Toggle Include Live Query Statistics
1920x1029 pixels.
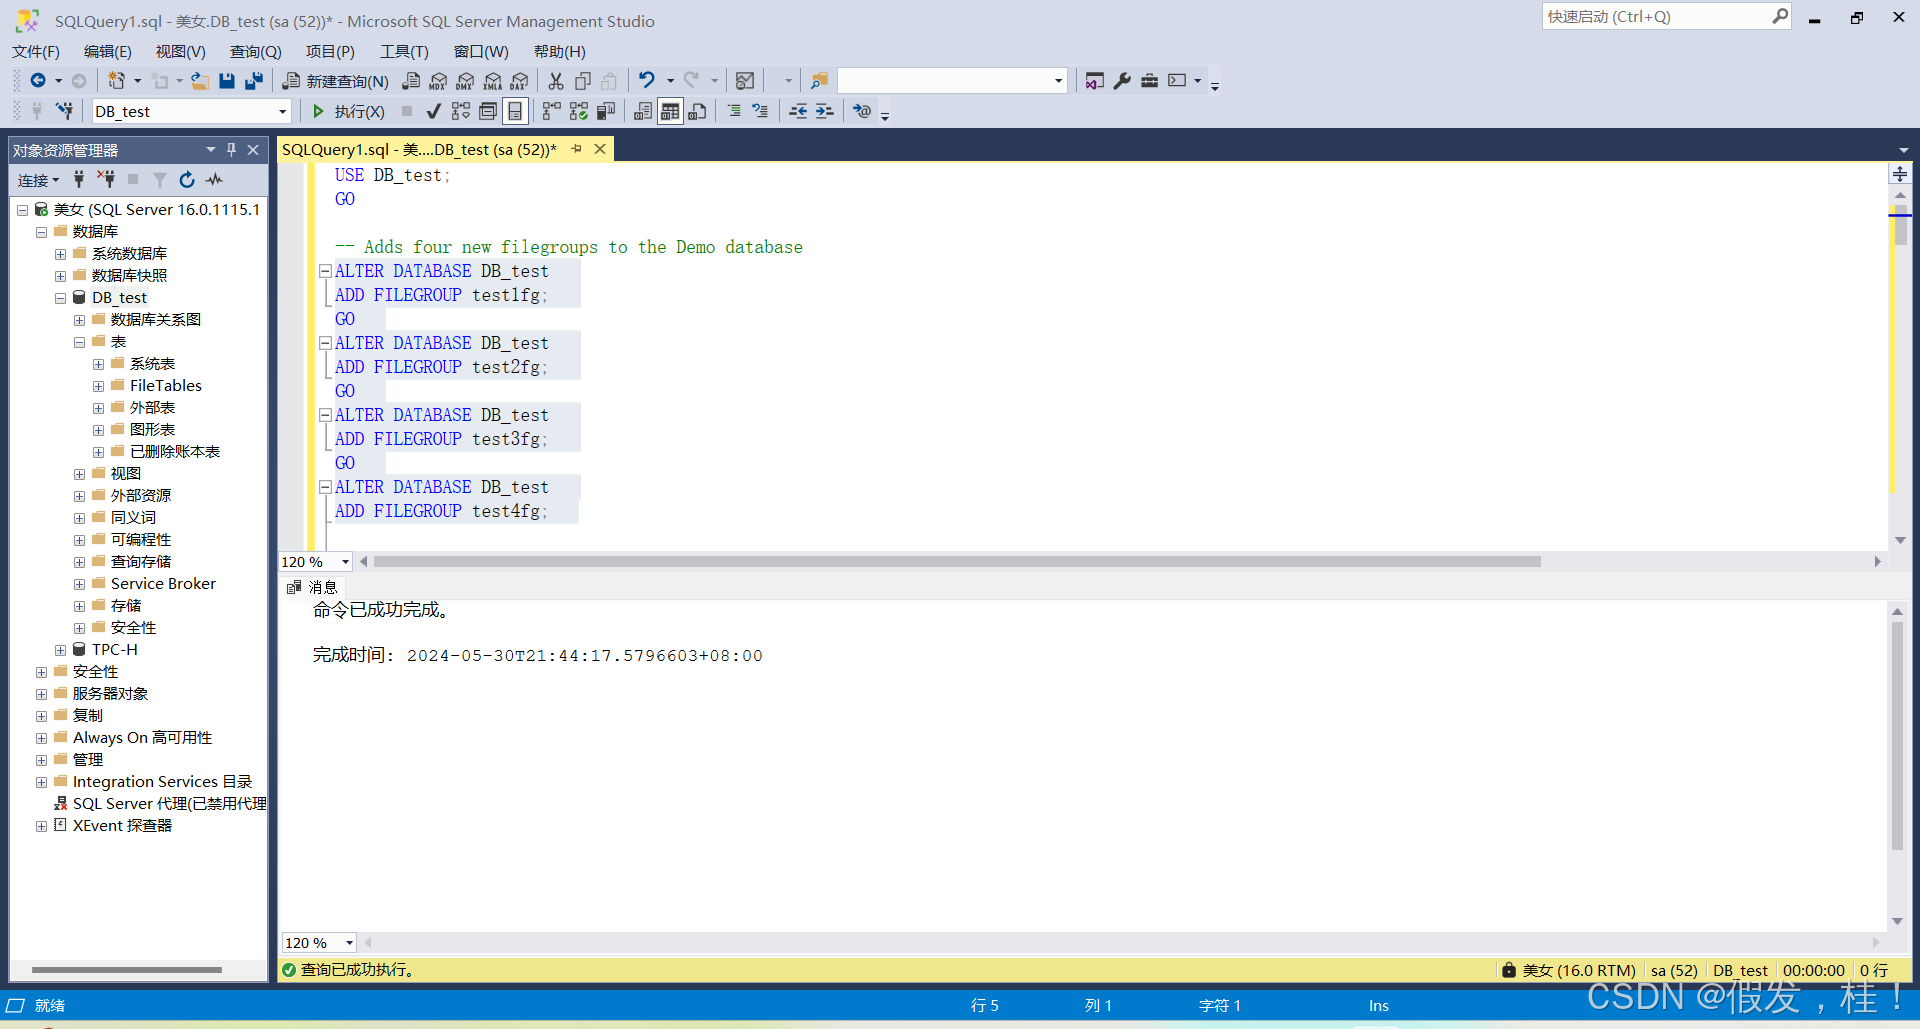pos(579,111)
